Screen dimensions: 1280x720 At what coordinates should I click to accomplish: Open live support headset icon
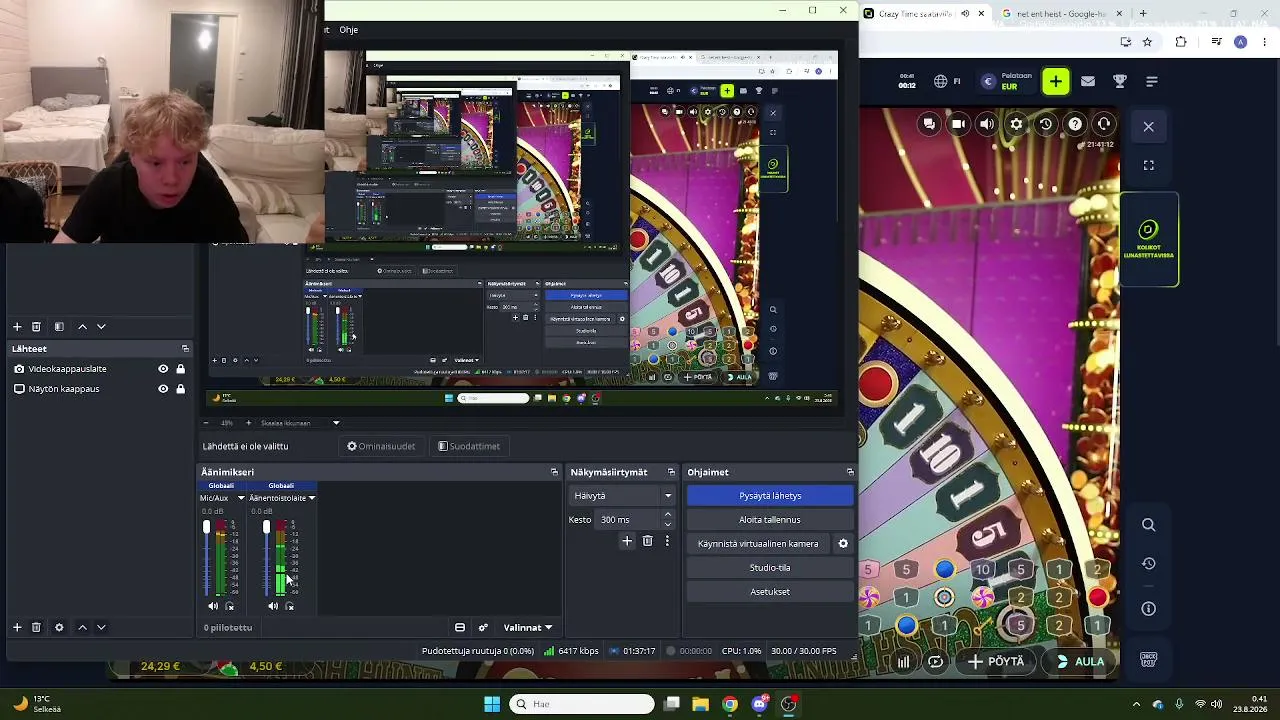coord(1104,124)
